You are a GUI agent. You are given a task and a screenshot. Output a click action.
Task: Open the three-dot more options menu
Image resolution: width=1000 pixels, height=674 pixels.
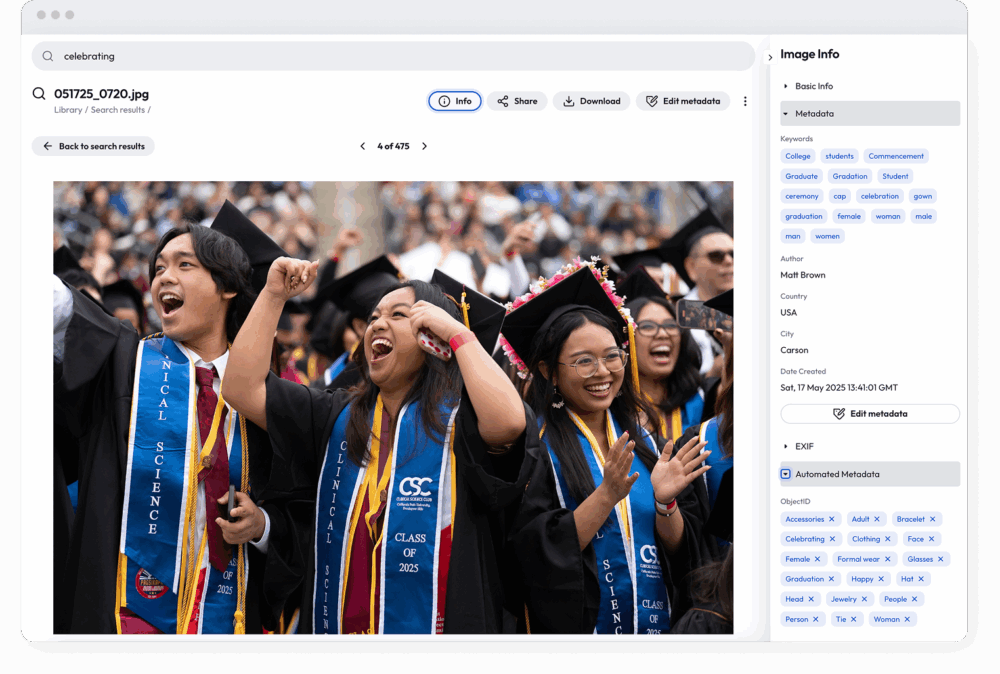click(745, 101)
